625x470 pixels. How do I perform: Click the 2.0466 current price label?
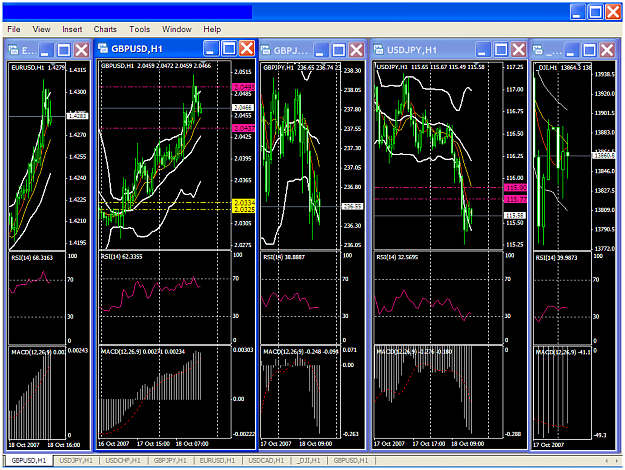click(243, 108)
